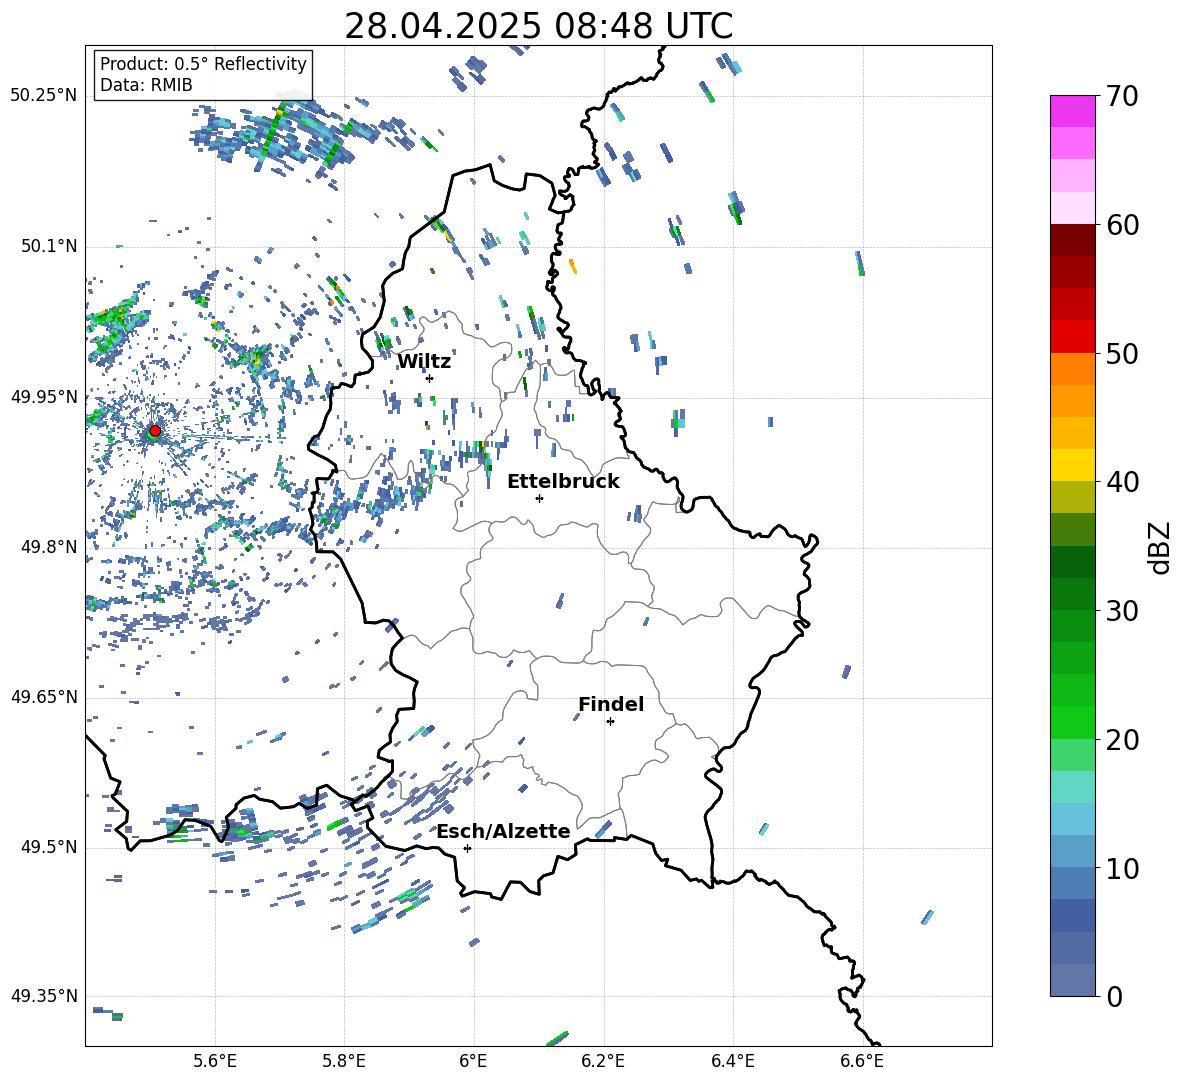Click the 49.65°N latitude tick label
Screen dimensions: 1184x1081
(44, 697)
